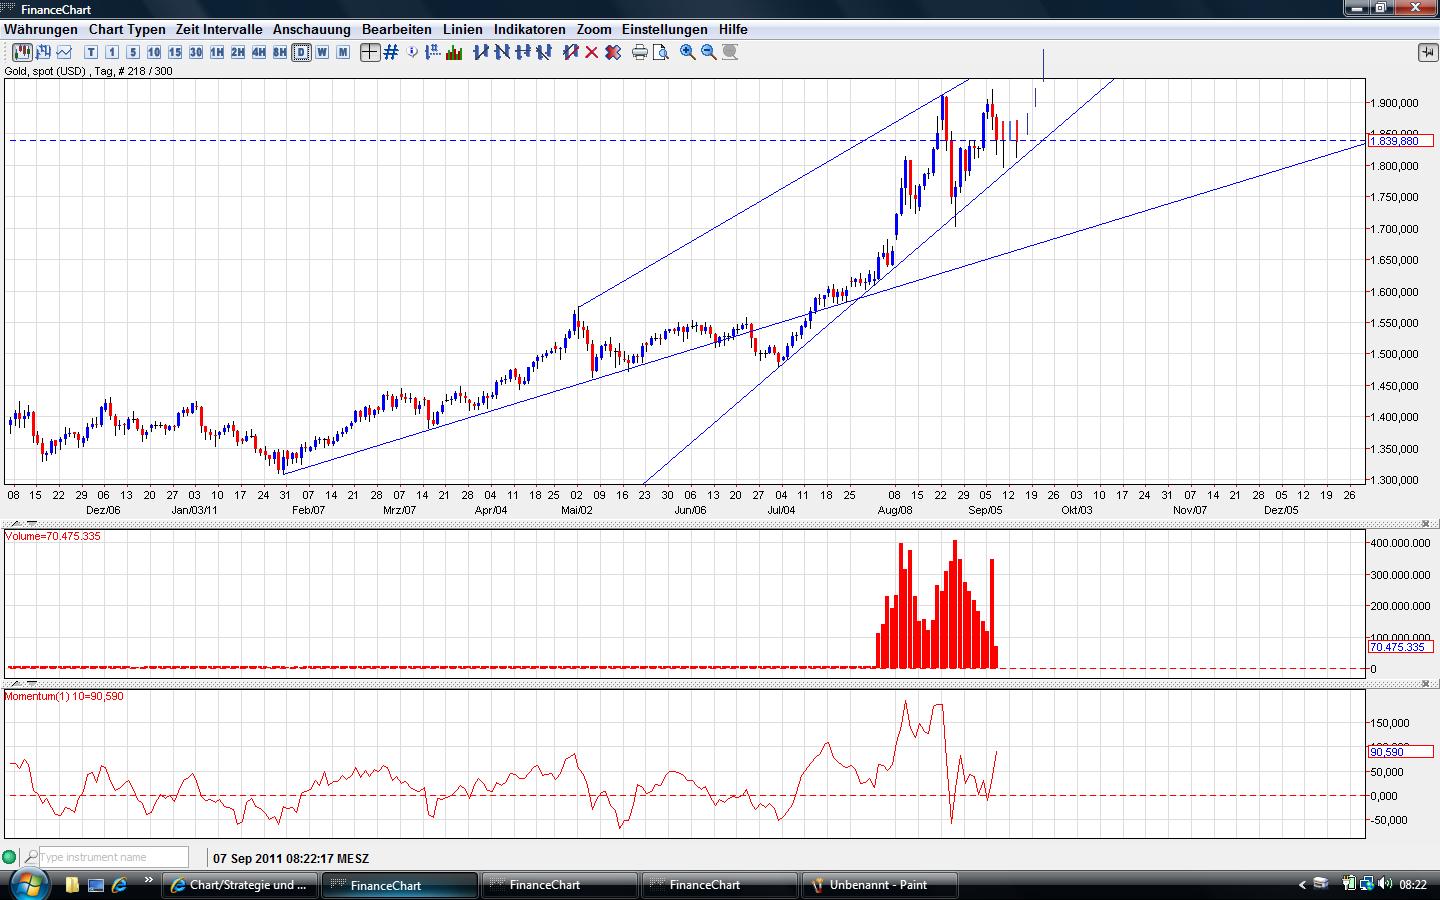Collapse the Momentum panel expander
The width and height of the screenshot is (1440, 900).
32,683
